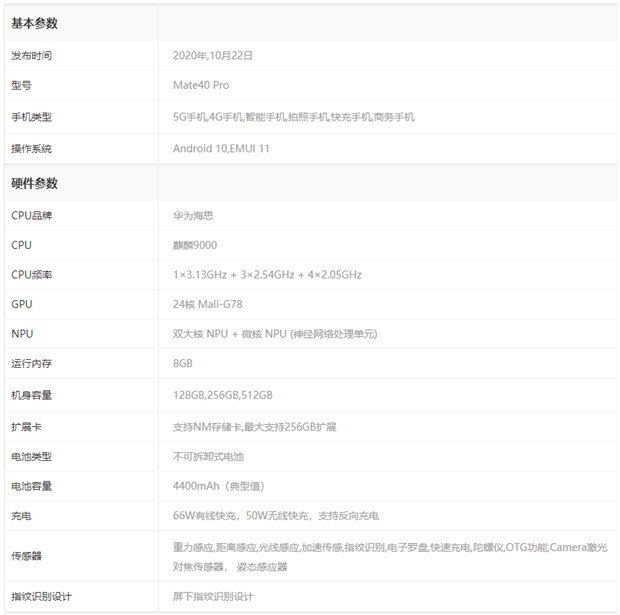Select the value 24核 Mali-G78

pyautogui.click(x=208, y=305)
